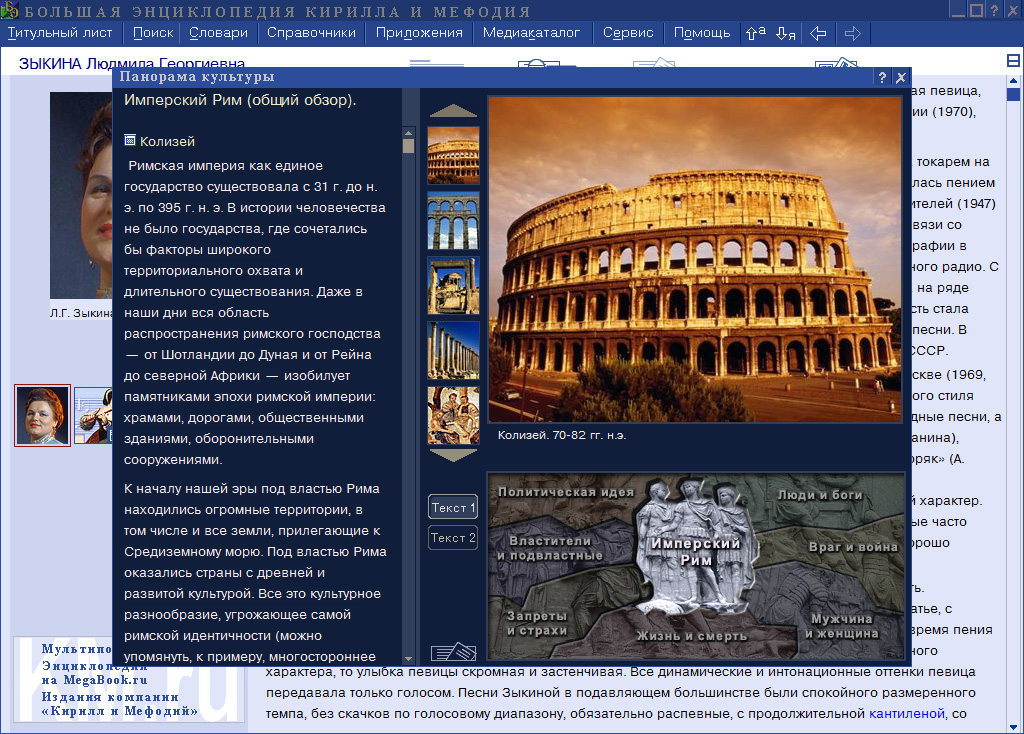Toggle the panel layout icon at top right
Screen dimensions: 1024x734
[x=1013, y=61]
